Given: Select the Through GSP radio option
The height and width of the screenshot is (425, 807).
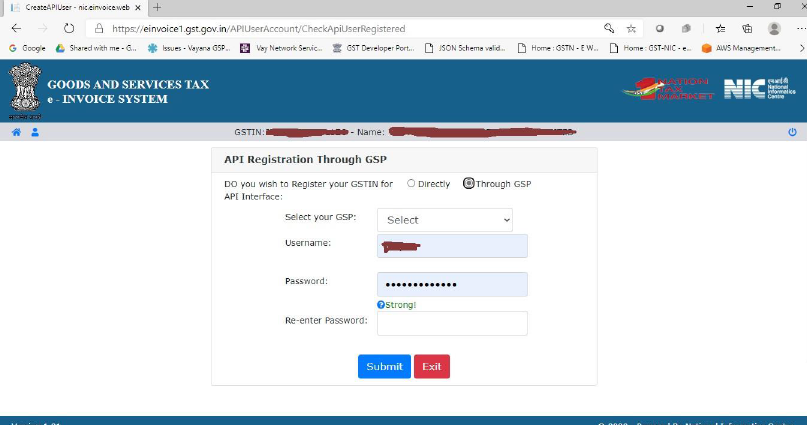Looking at the screenshot, I should (469, 184).
